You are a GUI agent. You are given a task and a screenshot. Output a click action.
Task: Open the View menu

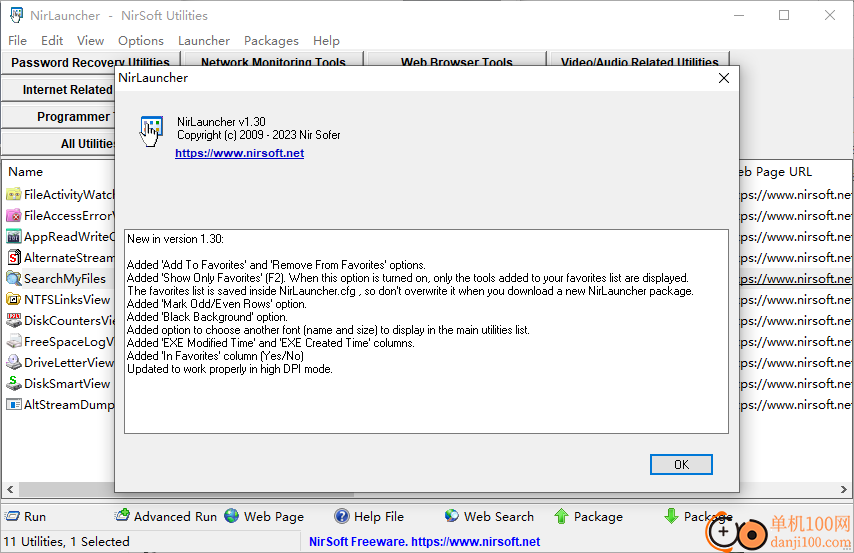[x=90, y=41]
